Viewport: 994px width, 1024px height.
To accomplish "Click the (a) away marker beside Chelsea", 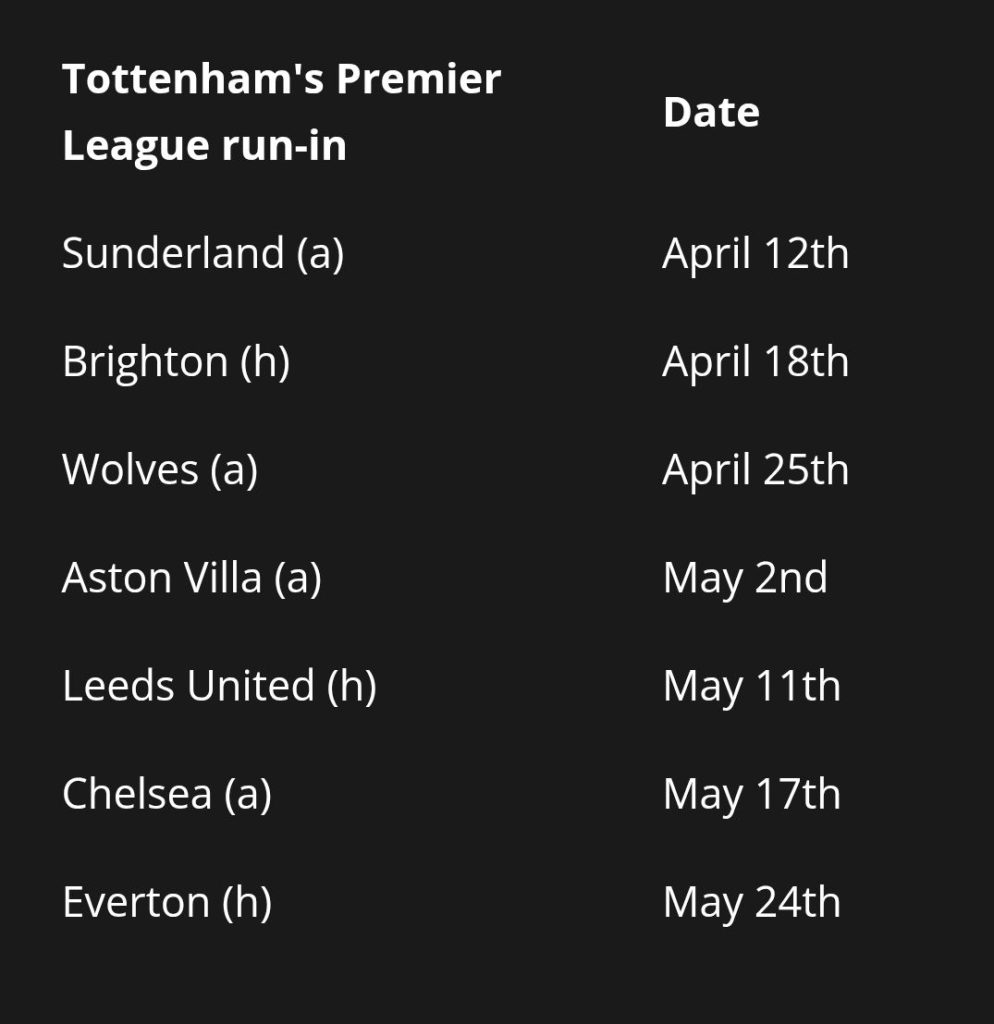I will tap(248, 794).
